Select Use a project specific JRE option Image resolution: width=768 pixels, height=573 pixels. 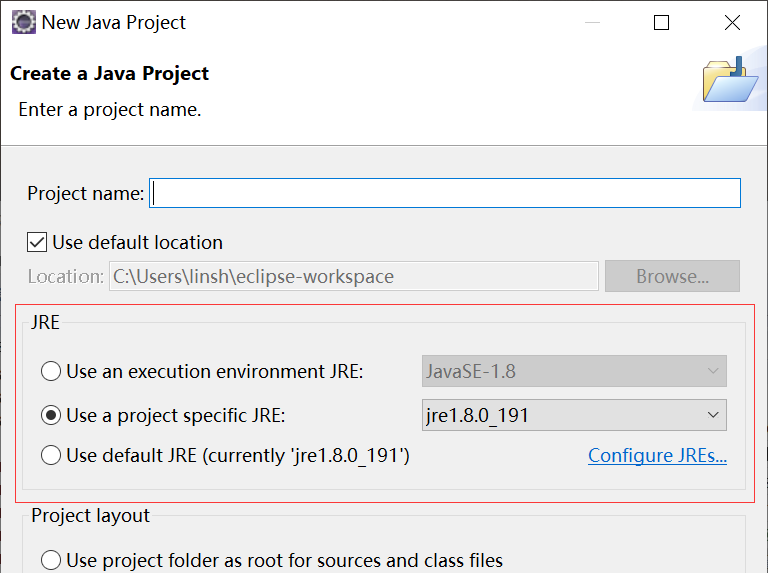(x=51, y=415)
